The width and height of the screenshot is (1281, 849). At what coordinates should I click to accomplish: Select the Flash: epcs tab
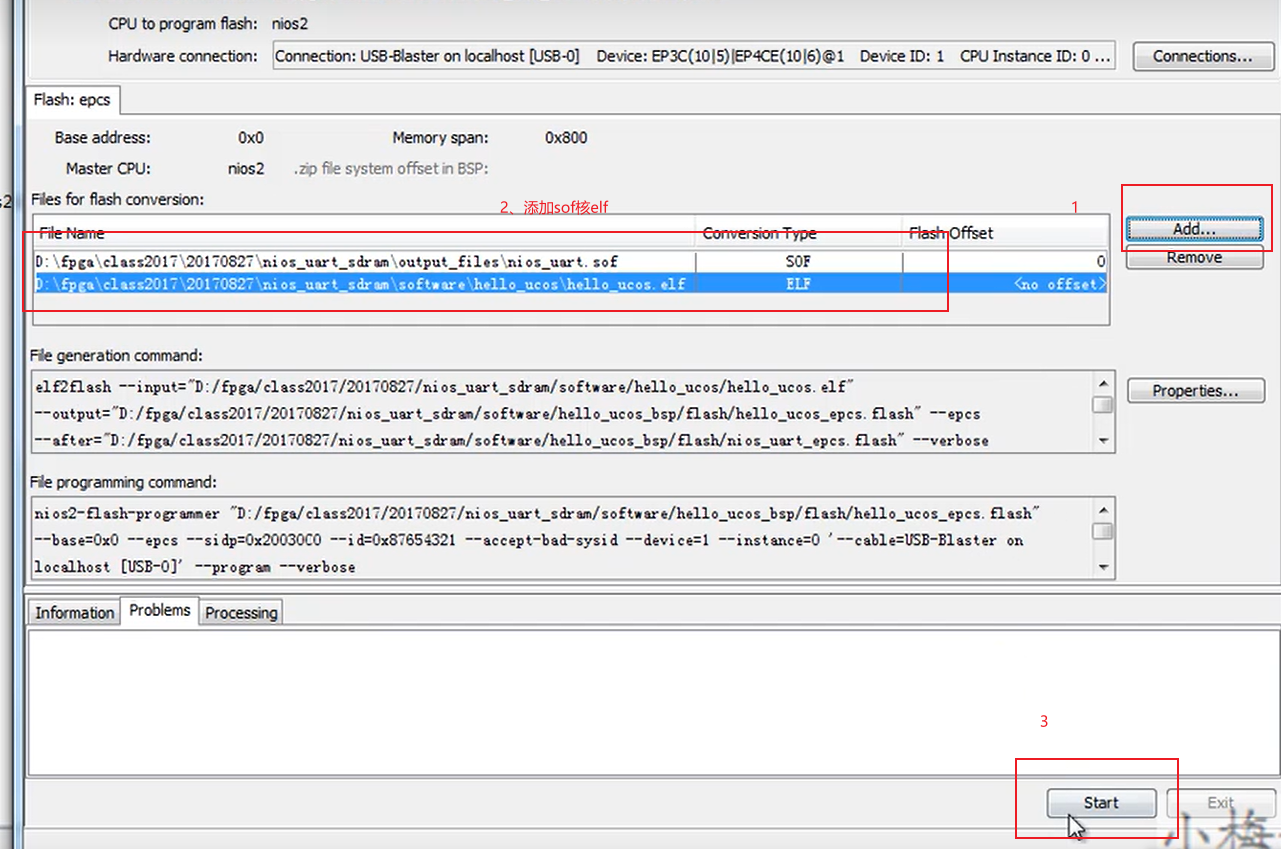click(72, 100)
